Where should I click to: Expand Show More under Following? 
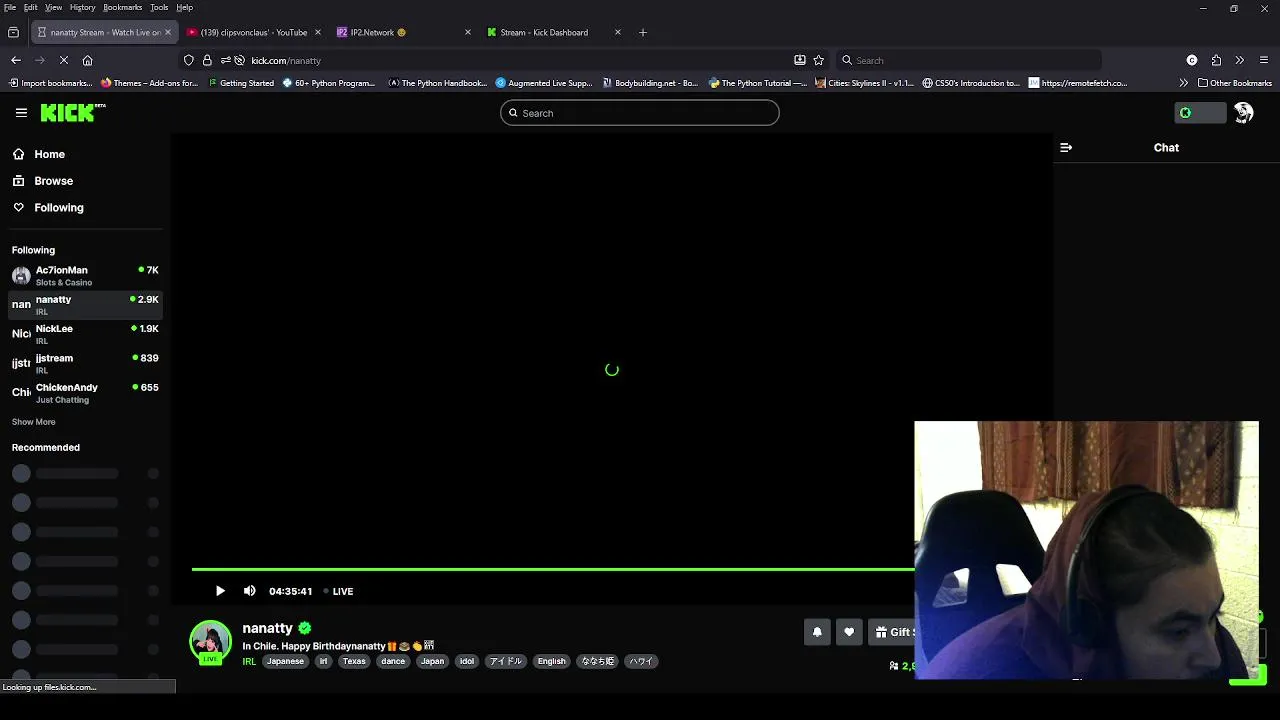click(x=34, y=422)
